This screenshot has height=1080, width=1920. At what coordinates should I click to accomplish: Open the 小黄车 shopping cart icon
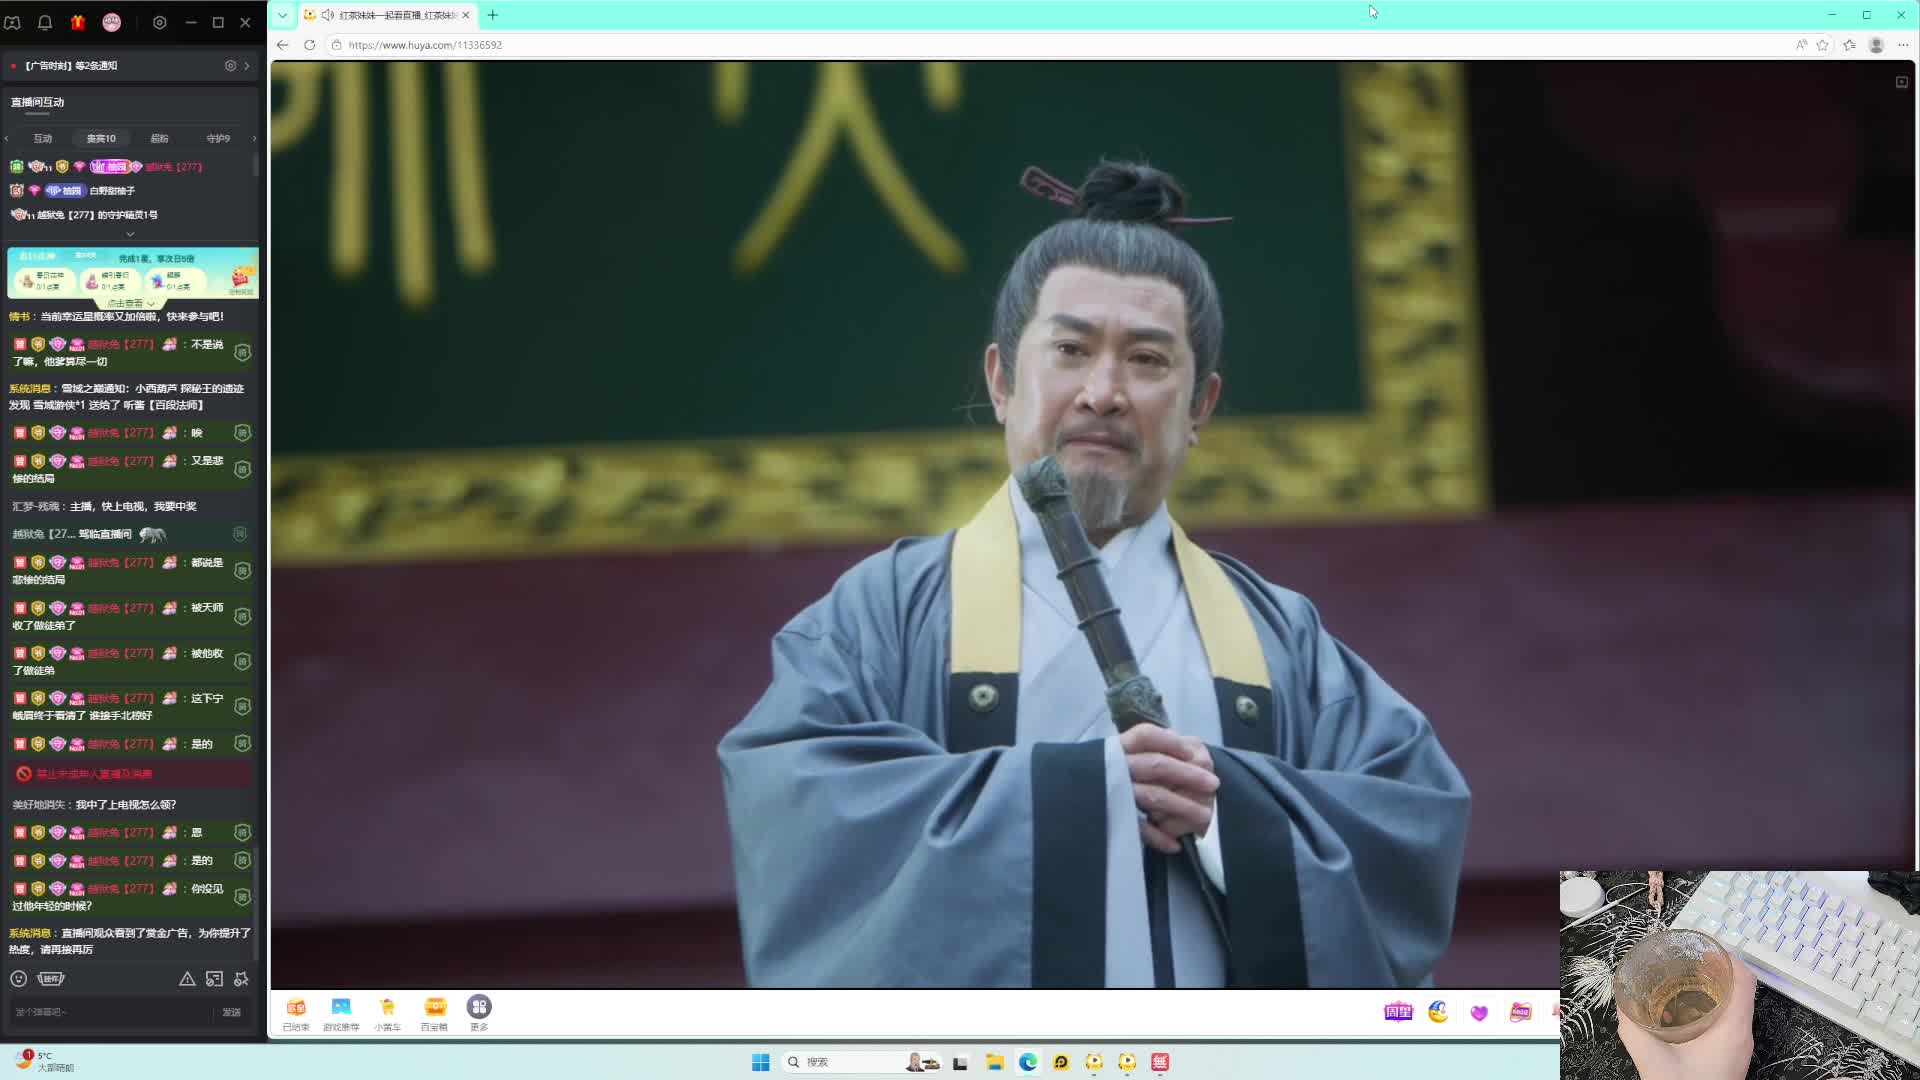[387, 1012]
